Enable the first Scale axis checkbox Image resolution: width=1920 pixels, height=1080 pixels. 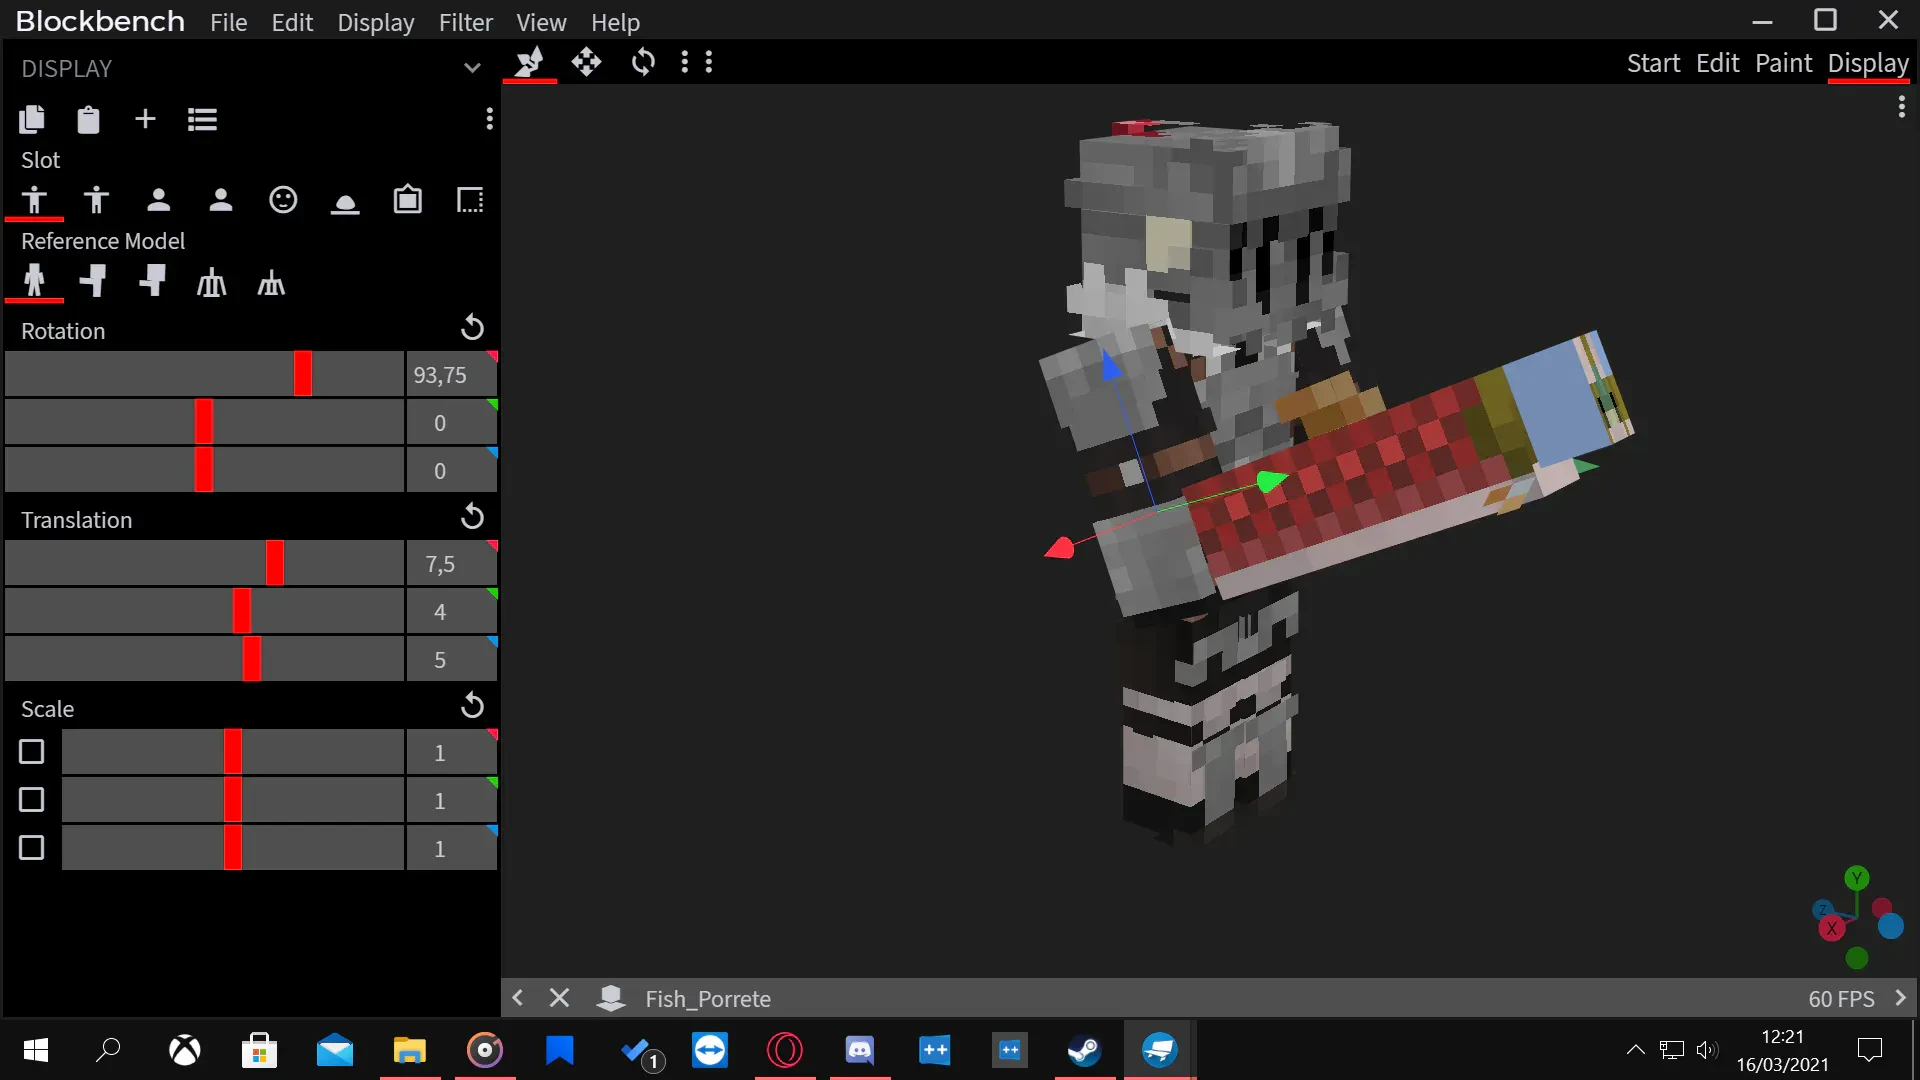(x=32, y=752)
